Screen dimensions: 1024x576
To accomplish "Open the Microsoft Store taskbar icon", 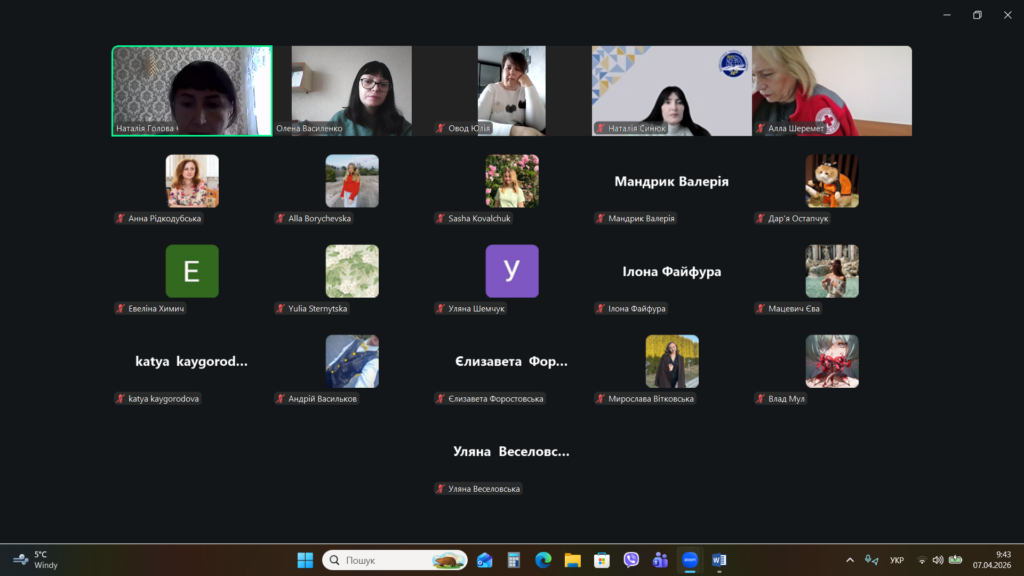I will pyautogui.click(x=602, y=560).
